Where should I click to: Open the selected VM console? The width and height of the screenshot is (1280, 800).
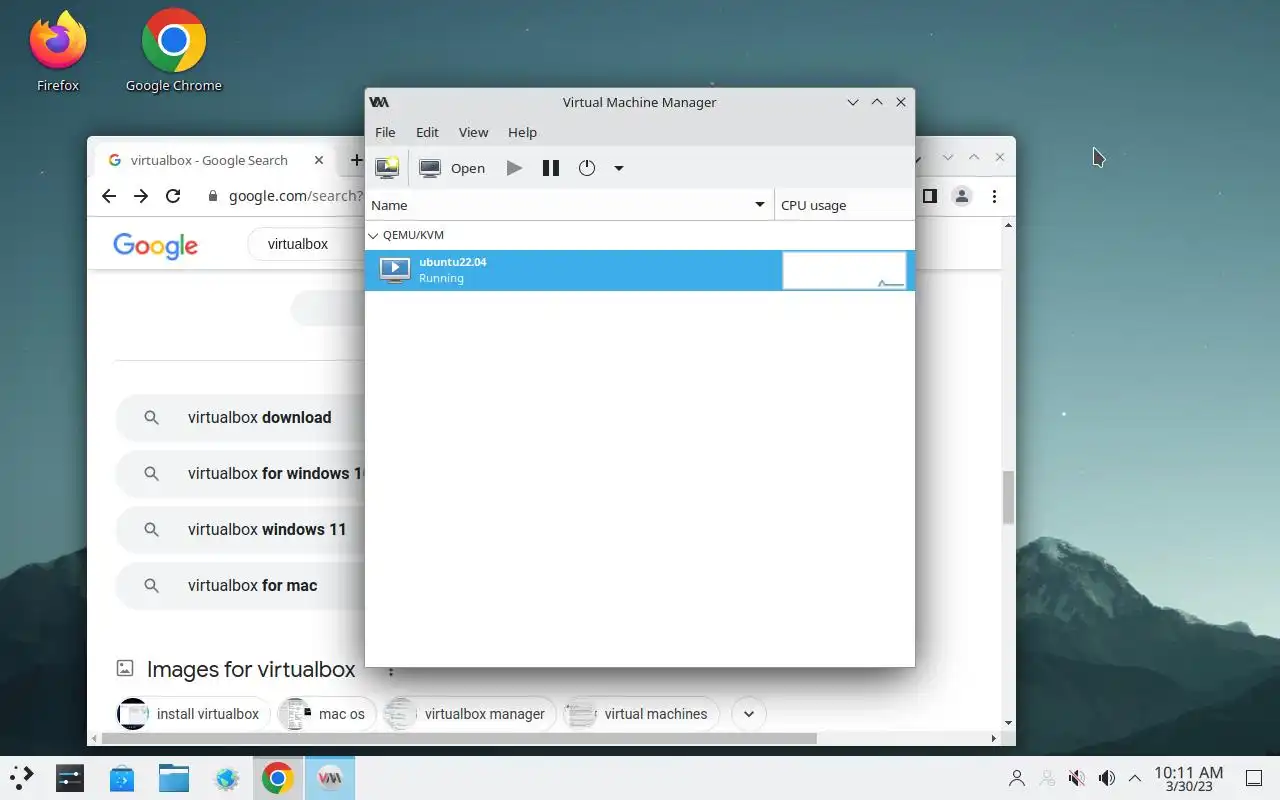click(451, 168)
